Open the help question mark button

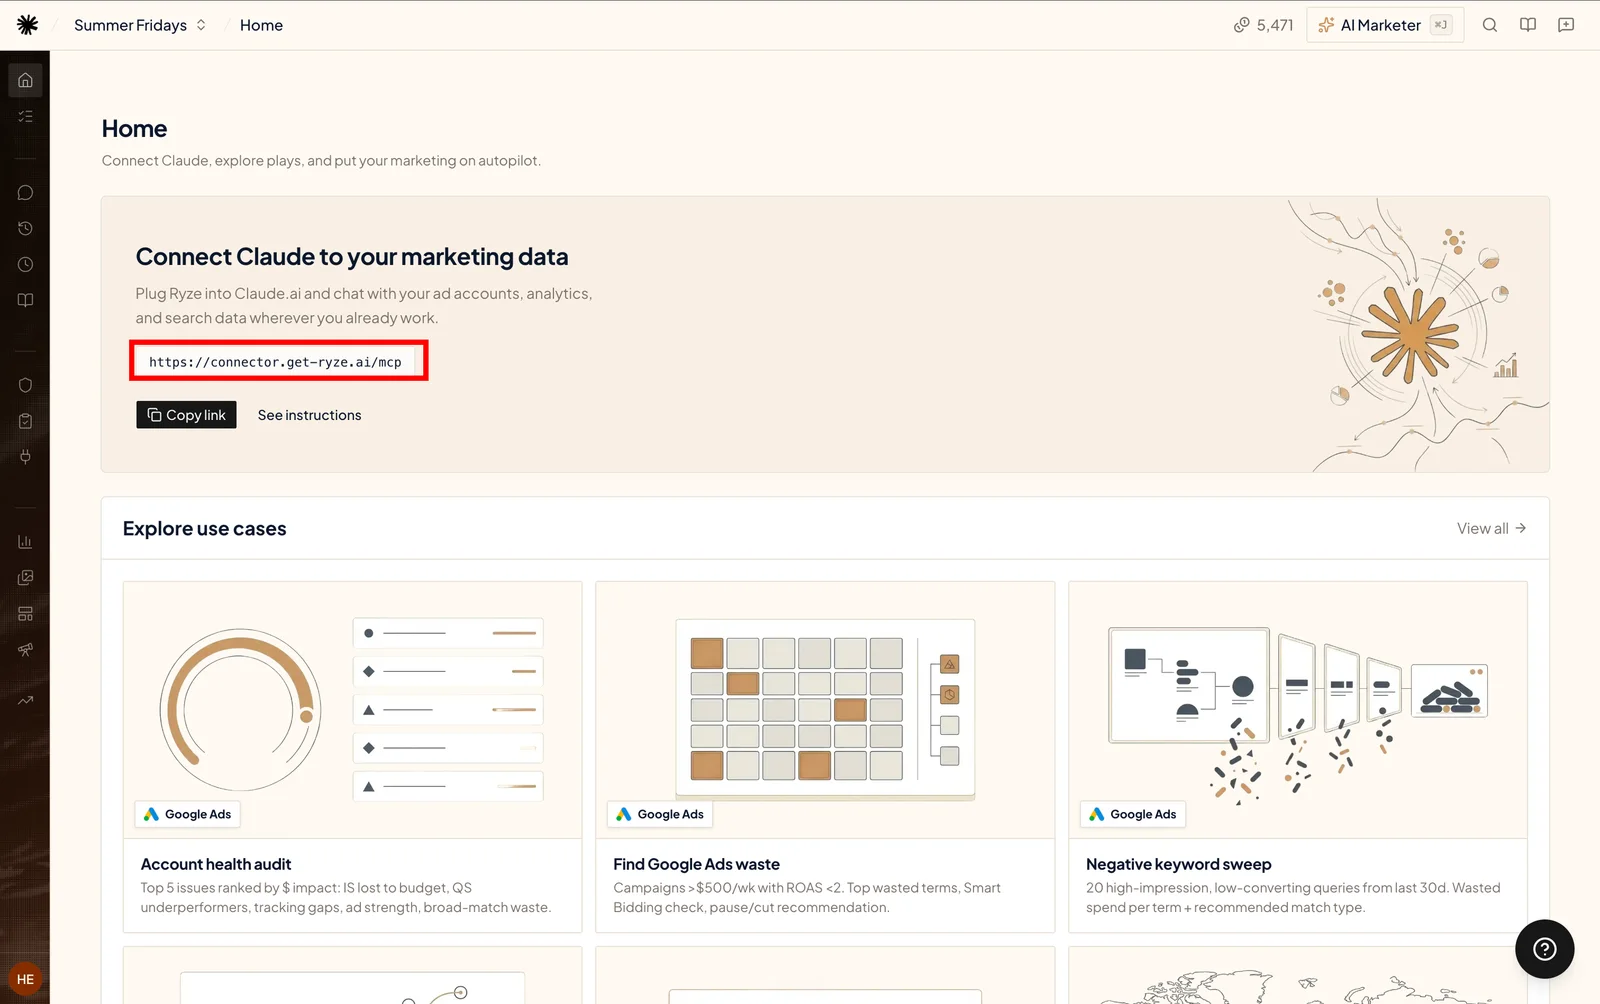click(x=1545, y=949)
